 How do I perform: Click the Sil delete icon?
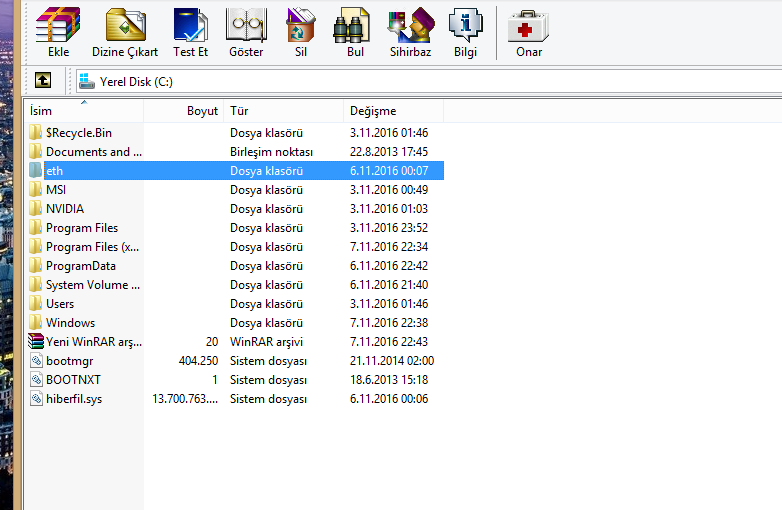[x=301, y=25]
